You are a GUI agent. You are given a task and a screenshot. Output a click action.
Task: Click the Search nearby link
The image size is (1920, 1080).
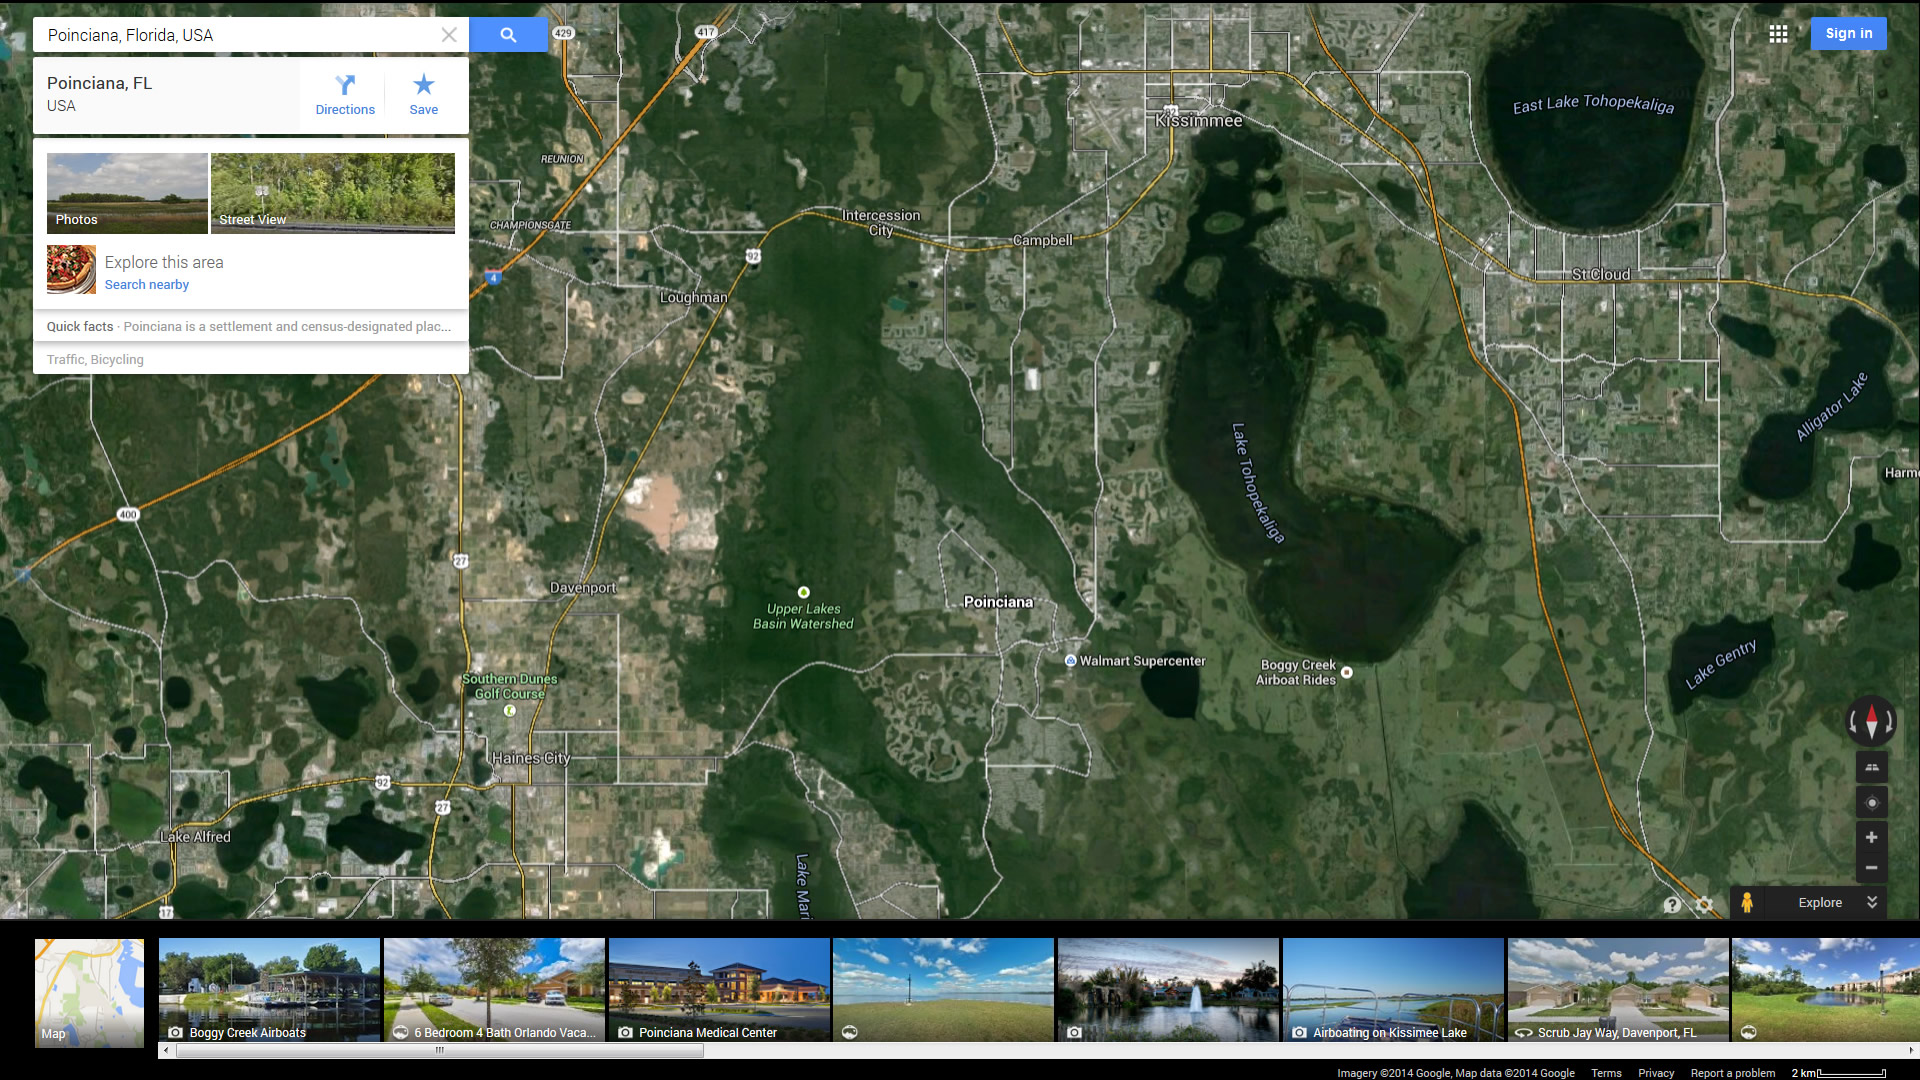click(x=146, y=284)
